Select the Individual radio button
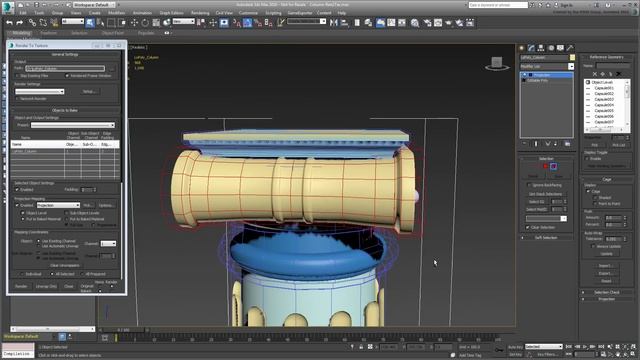The width and height of the screenshot is (640, 360). click(x=23, y=274)
